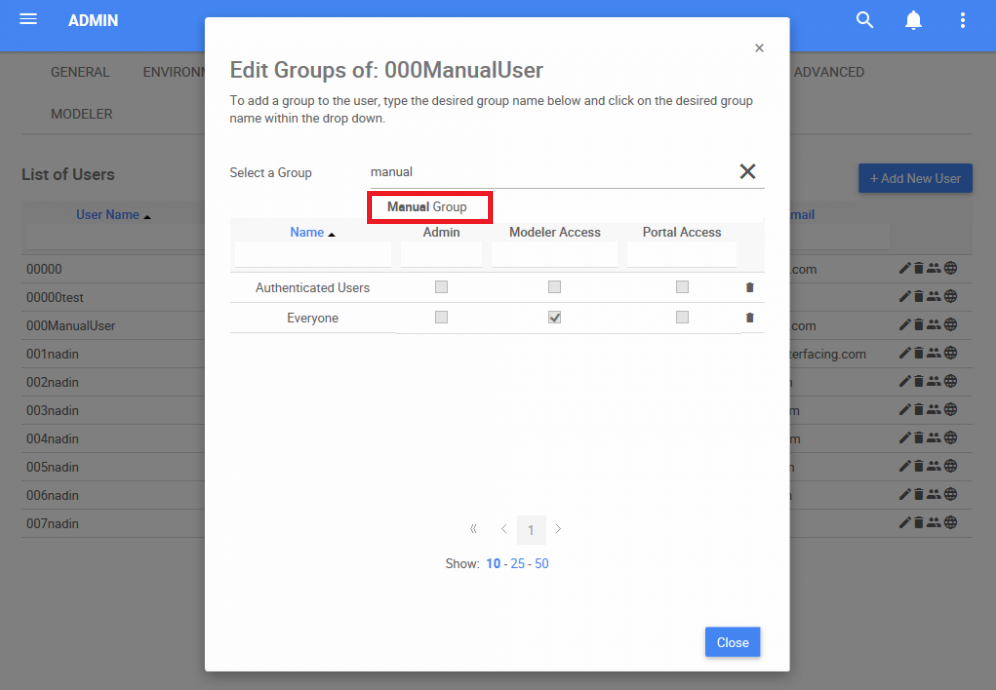Click the Everyone group name
The image size is (996, 690).
click(x=313, y=318)
